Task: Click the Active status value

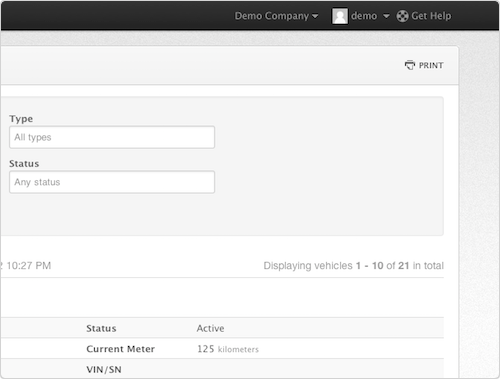Action: coord(210,328)
